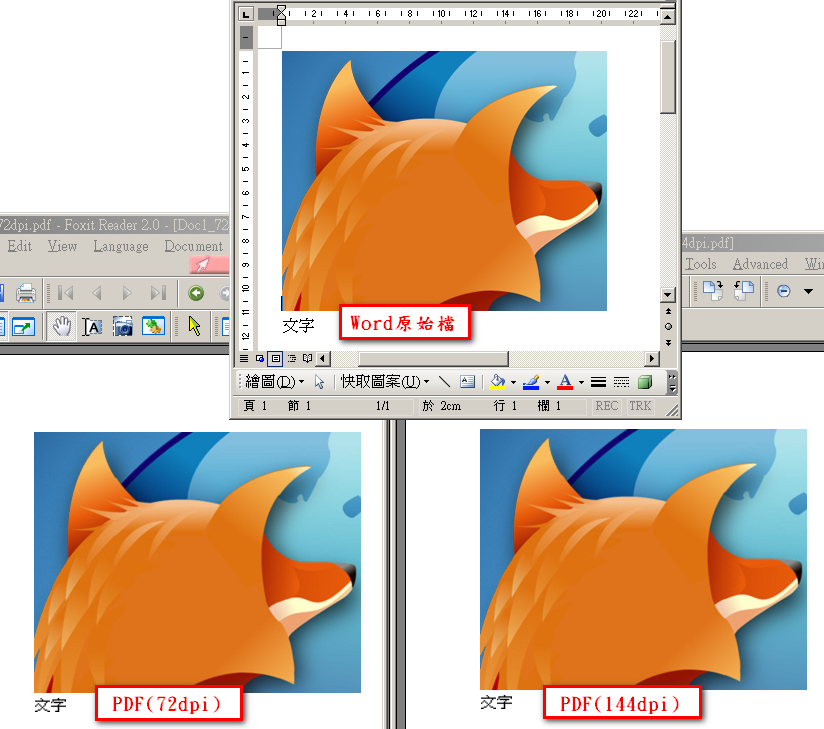
Task: Select the Hand tool in Foxit Reader
Action: [62, 326]
